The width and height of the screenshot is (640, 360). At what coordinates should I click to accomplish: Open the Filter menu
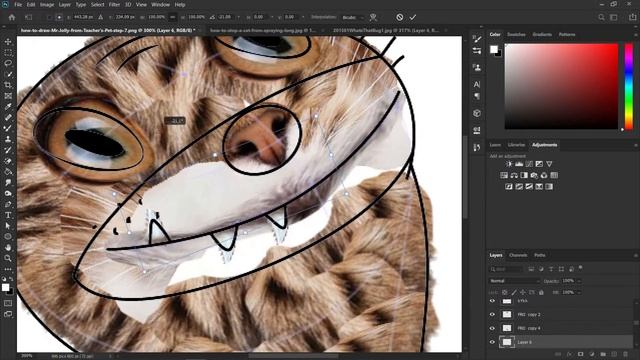coord(114,4)
